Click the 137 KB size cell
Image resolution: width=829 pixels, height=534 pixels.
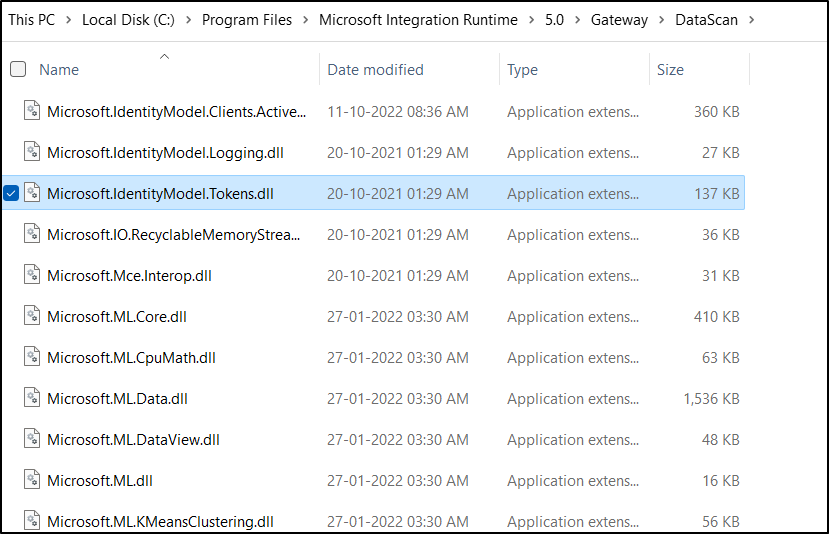[x=716, y=194]
